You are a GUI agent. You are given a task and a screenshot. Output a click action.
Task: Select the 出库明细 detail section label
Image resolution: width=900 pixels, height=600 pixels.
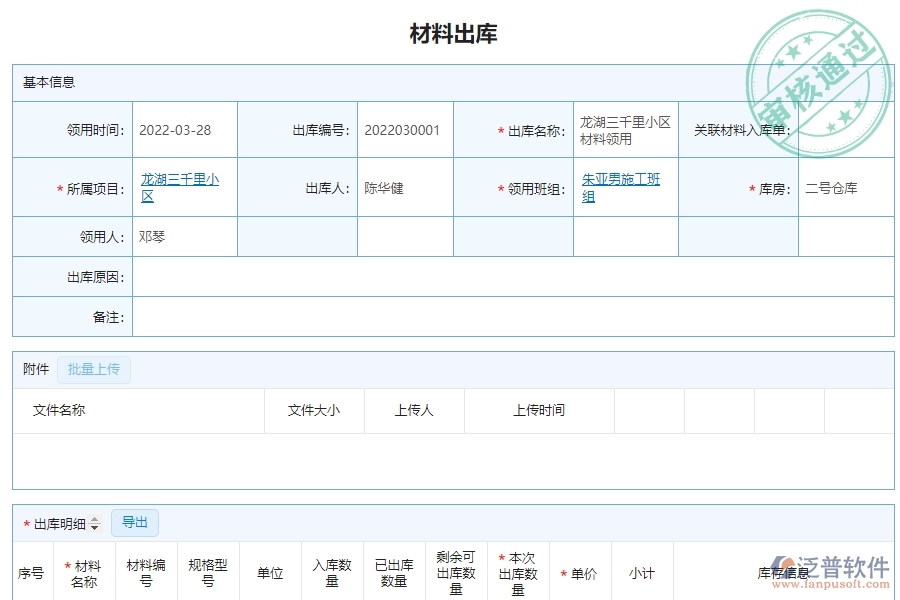tap(58, 522)
